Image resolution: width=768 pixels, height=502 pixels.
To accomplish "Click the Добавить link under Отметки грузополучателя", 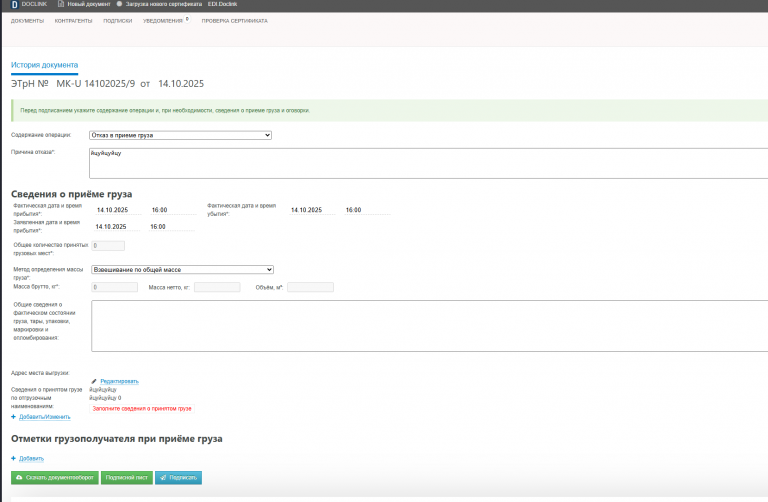I will click(31, 458).
